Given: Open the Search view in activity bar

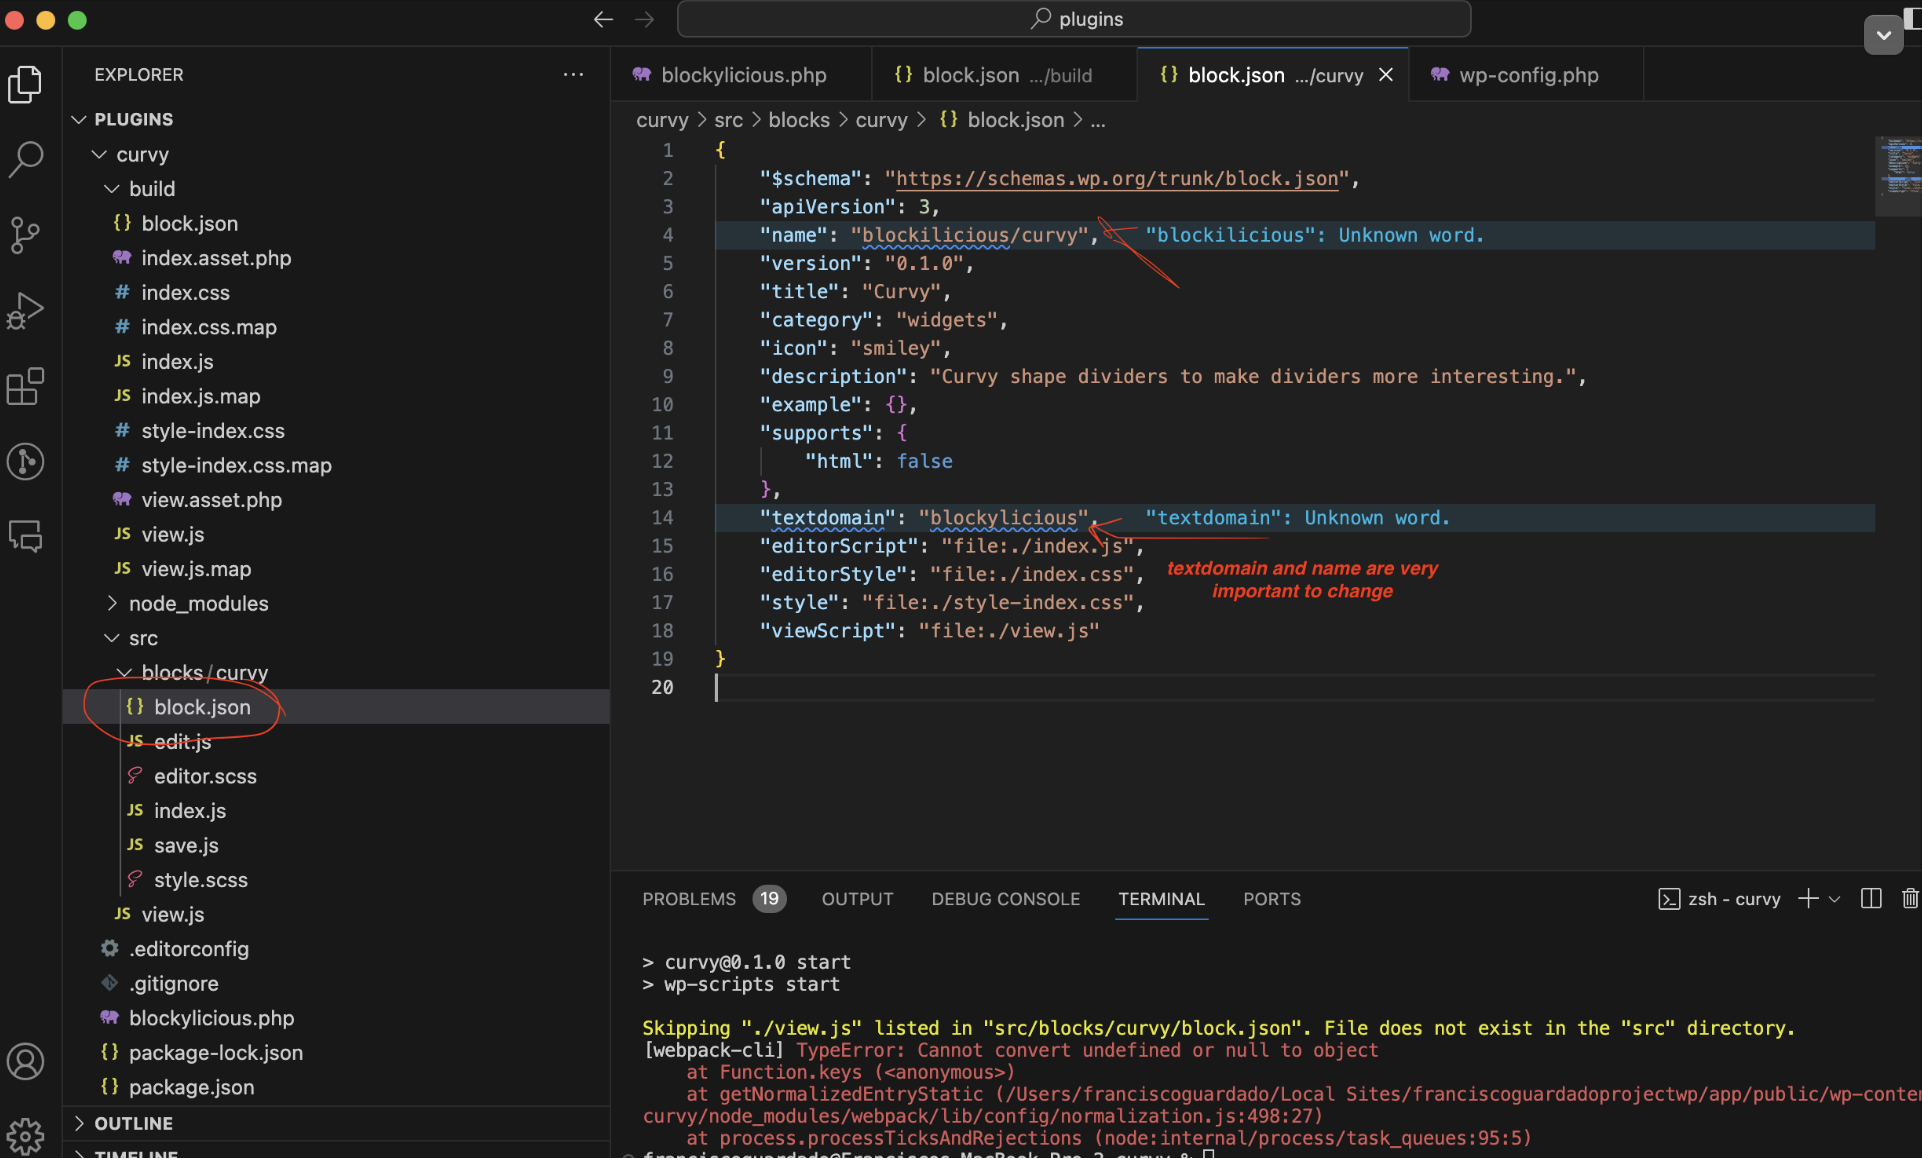Looking at the screenshot, I should click(x=25, y=159).
